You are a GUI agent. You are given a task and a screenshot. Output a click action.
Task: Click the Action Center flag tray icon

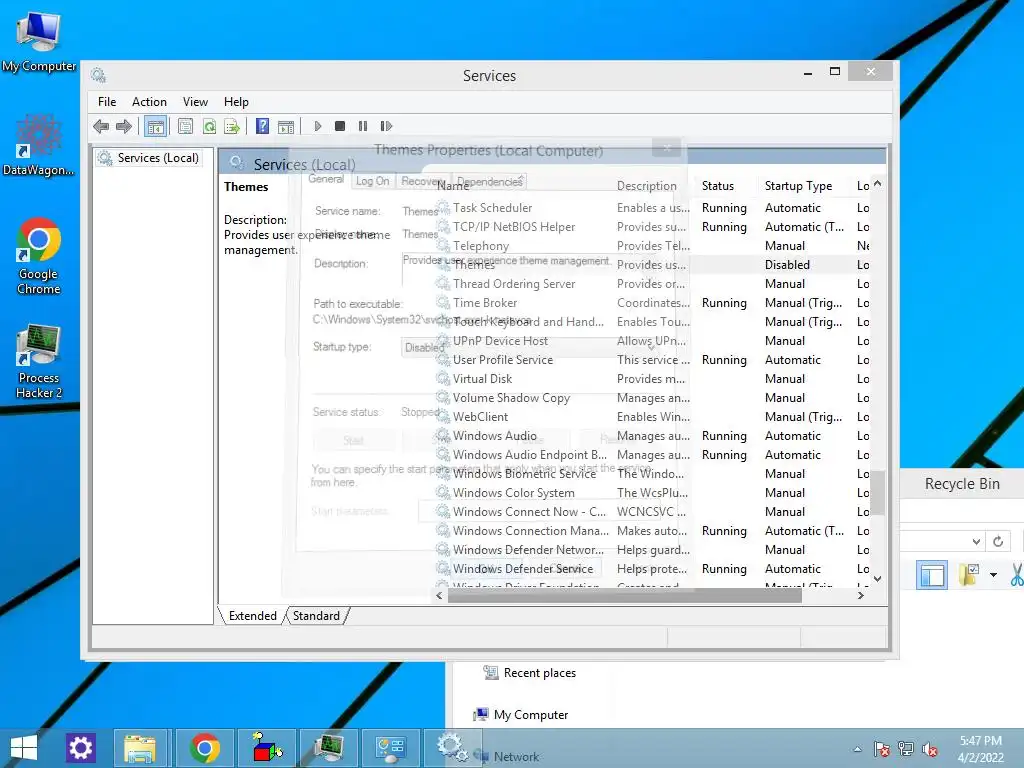tap(882, 749)
